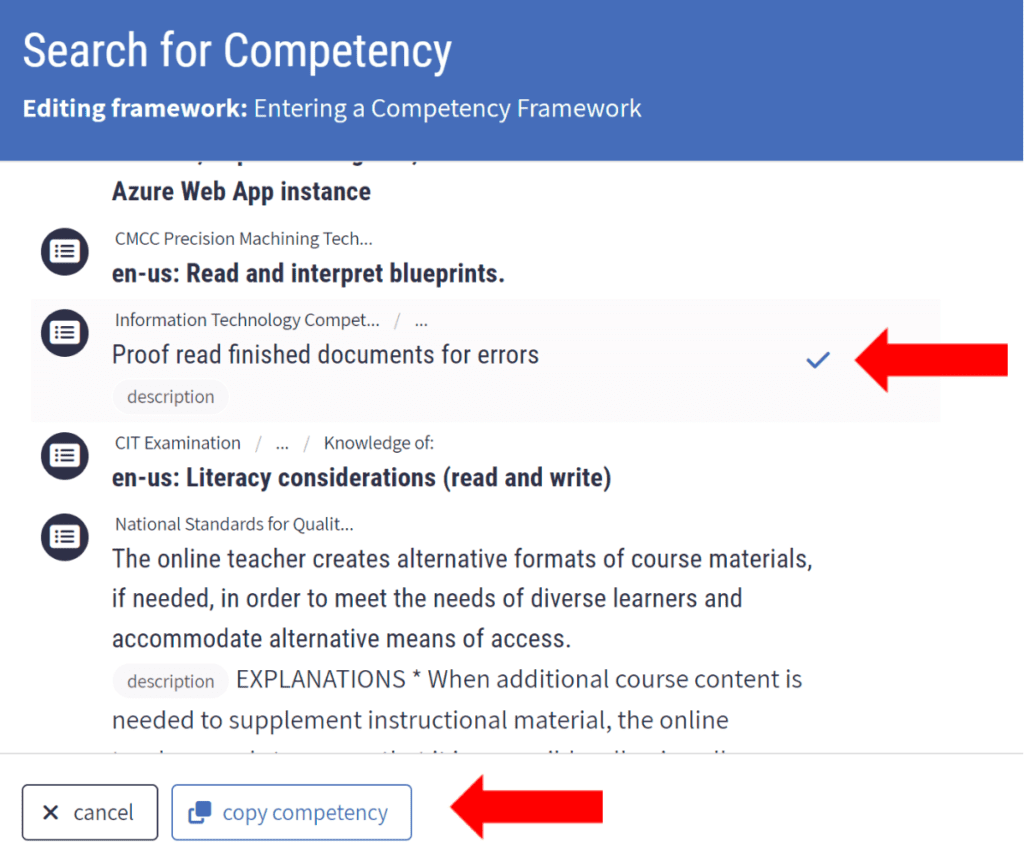This screenshot has height=861, width=1024.
Task: Expand the description label under Proof read competency
Action: click(x=170, y=397)
